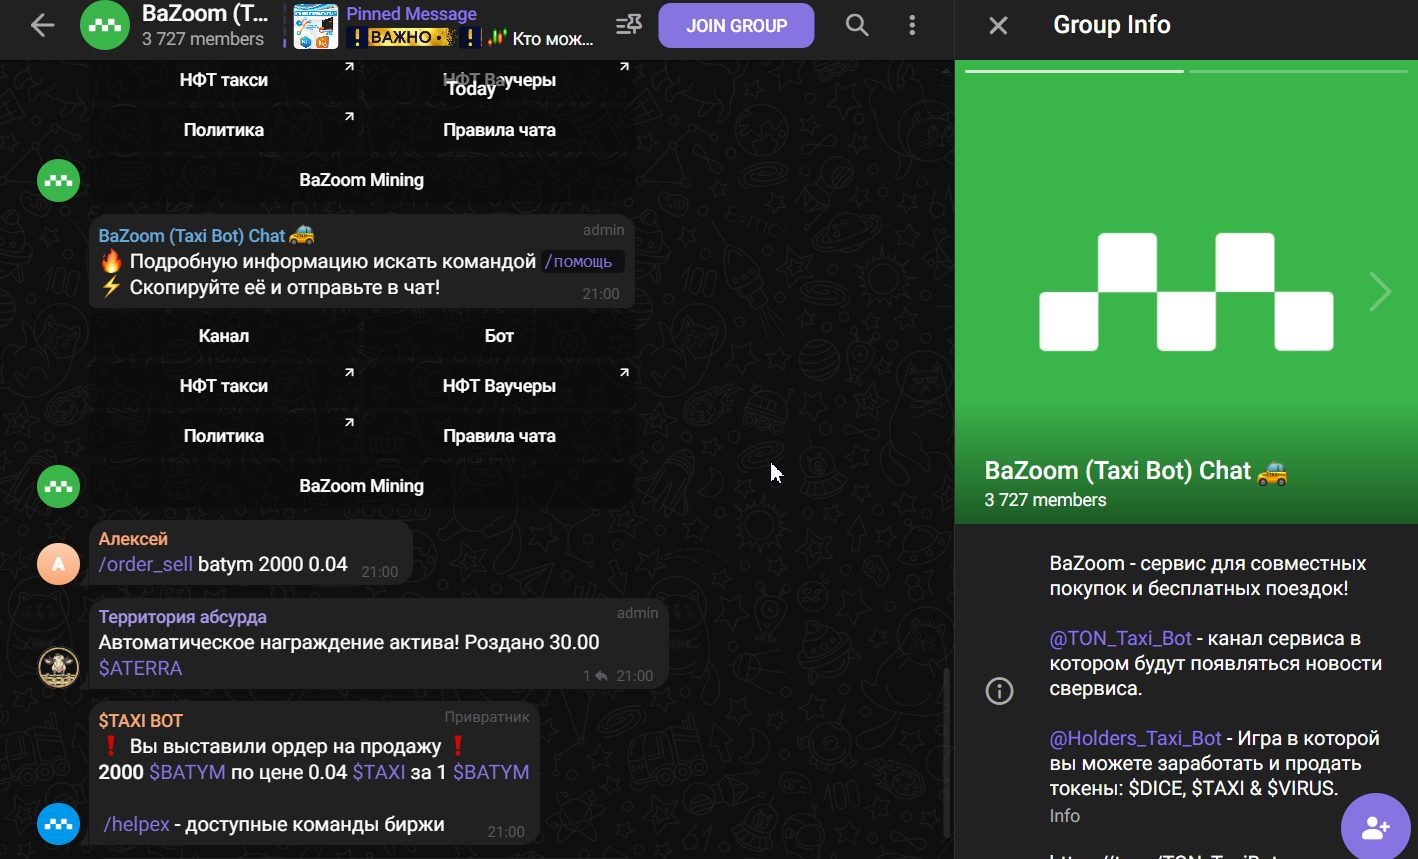
Task: Click the /order_sell command in Алексей's message
Action: [x=146, y=564]
